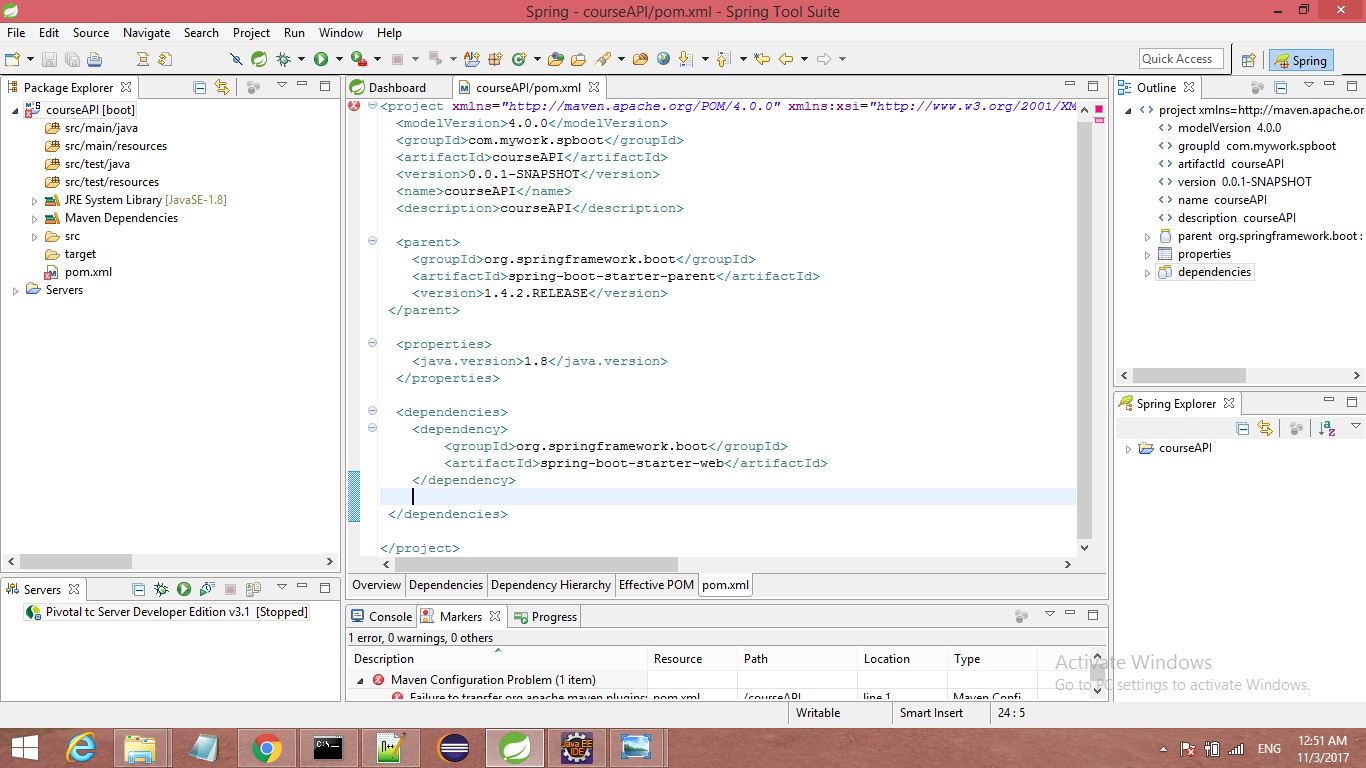Click the Debug bug icon in toolbar
Image resolution: width=1366 pixels, height=768 pixels.
tap(284, 59)
